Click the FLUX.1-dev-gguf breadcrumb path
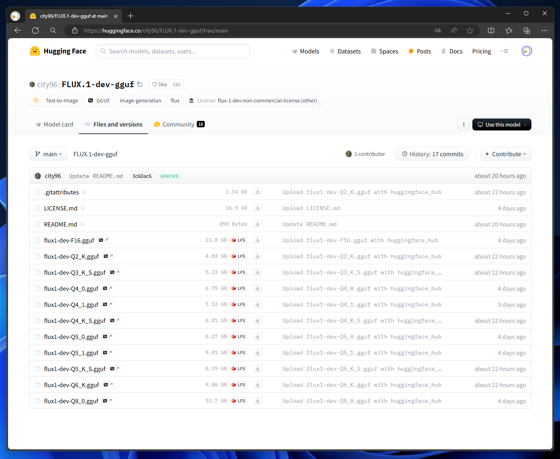Viewport: 560px width, 459px height. tap(95, 154)
